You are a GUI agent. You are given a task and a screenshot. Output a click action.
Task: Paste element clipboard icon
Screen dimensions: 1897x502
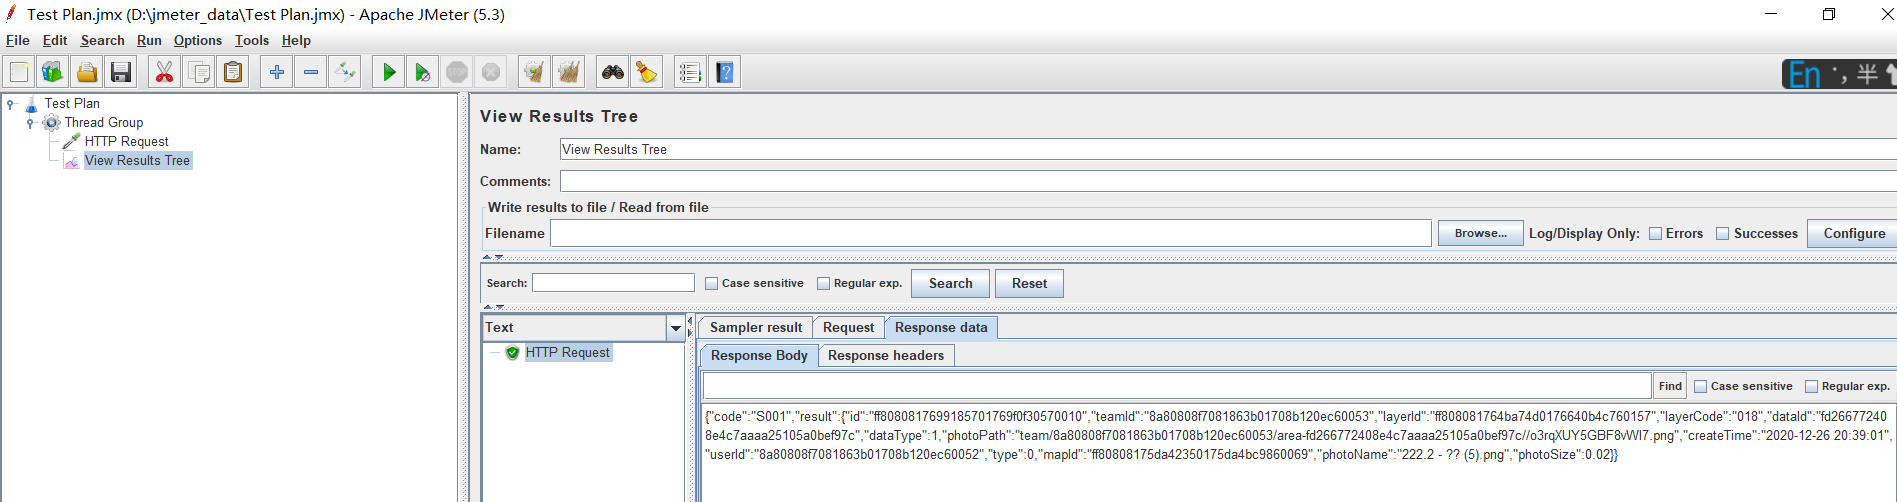click(233, 72)
